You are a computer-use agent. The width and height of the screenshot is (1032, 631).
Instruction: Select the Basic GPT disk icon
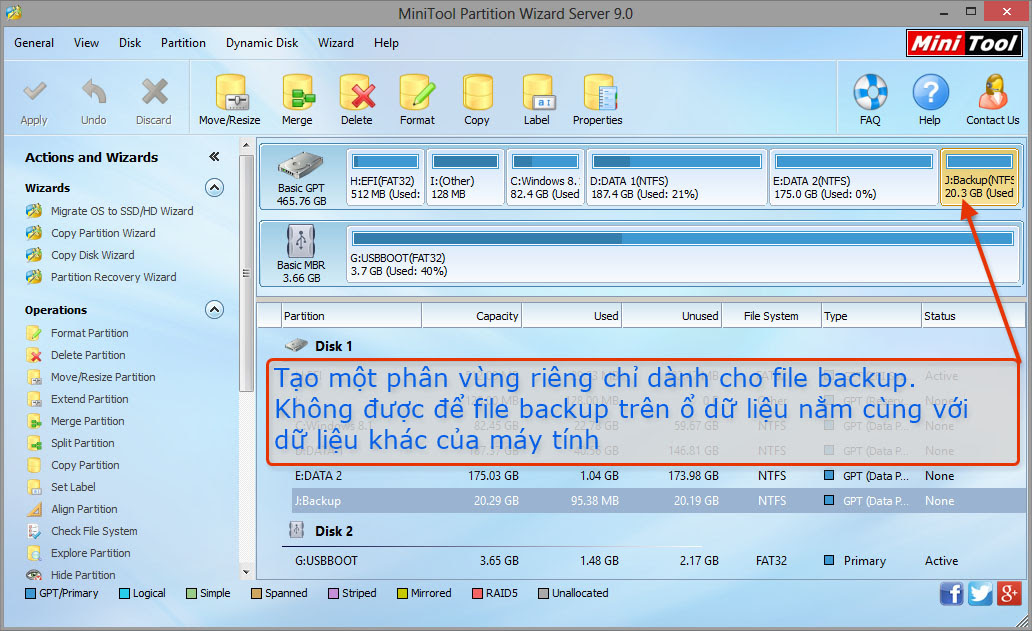301,164
